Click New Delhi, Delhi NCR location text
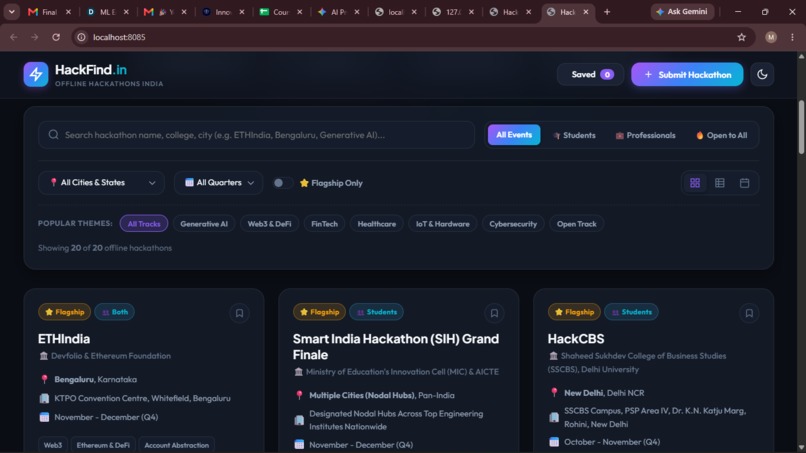806x453 pixels. click(604, 393)
